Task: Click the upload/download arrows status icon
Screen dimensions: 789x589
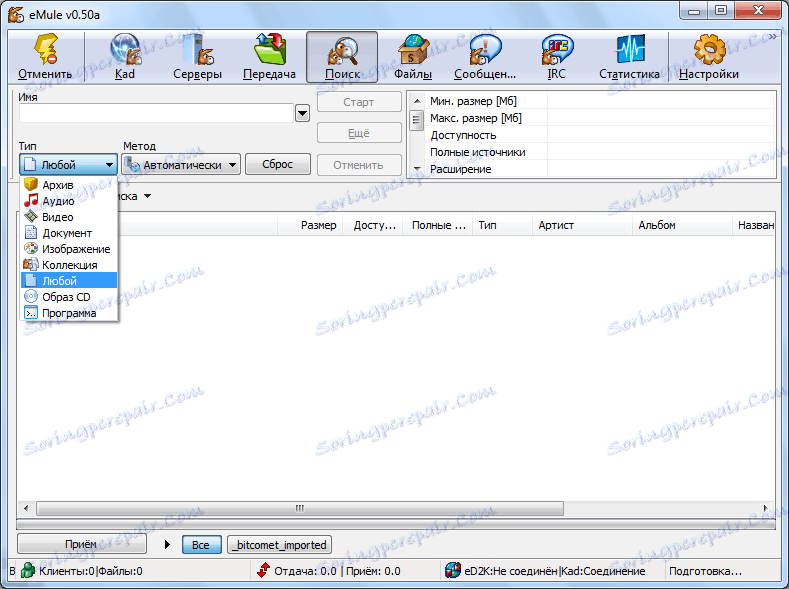Action: 263,571
